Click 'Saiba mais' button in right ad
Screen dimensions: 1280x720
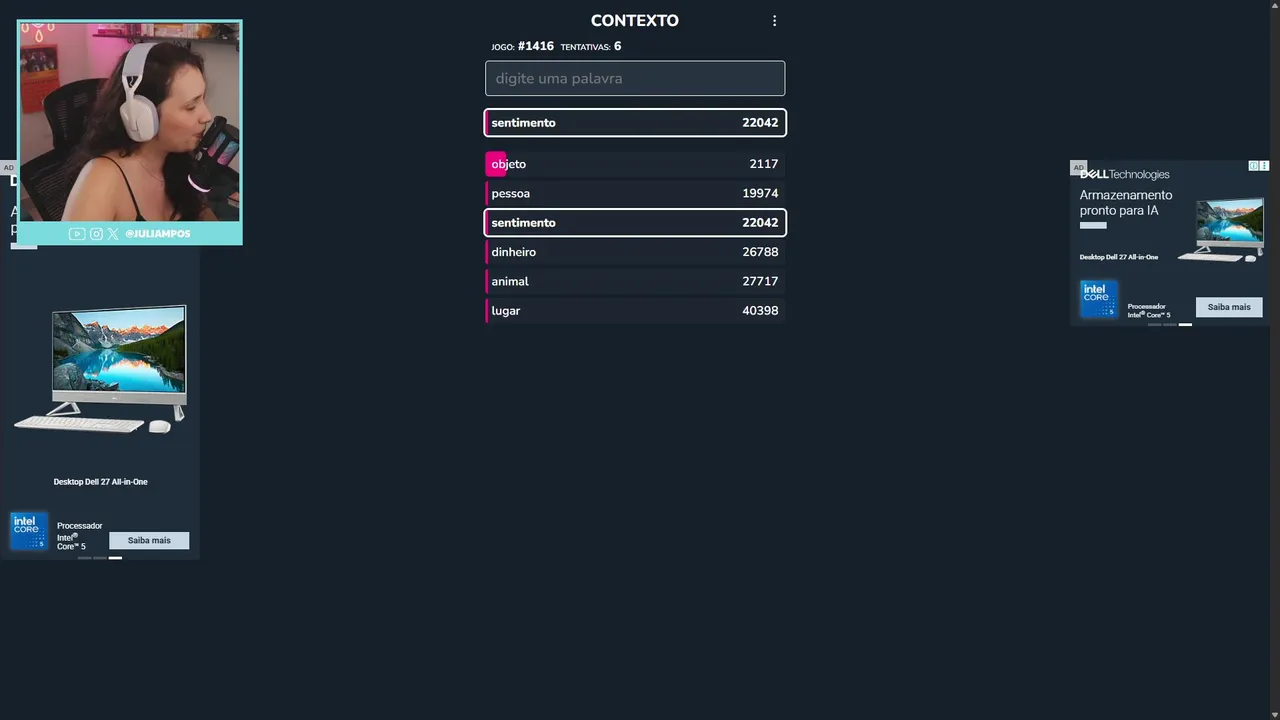tap(1229, 307)
